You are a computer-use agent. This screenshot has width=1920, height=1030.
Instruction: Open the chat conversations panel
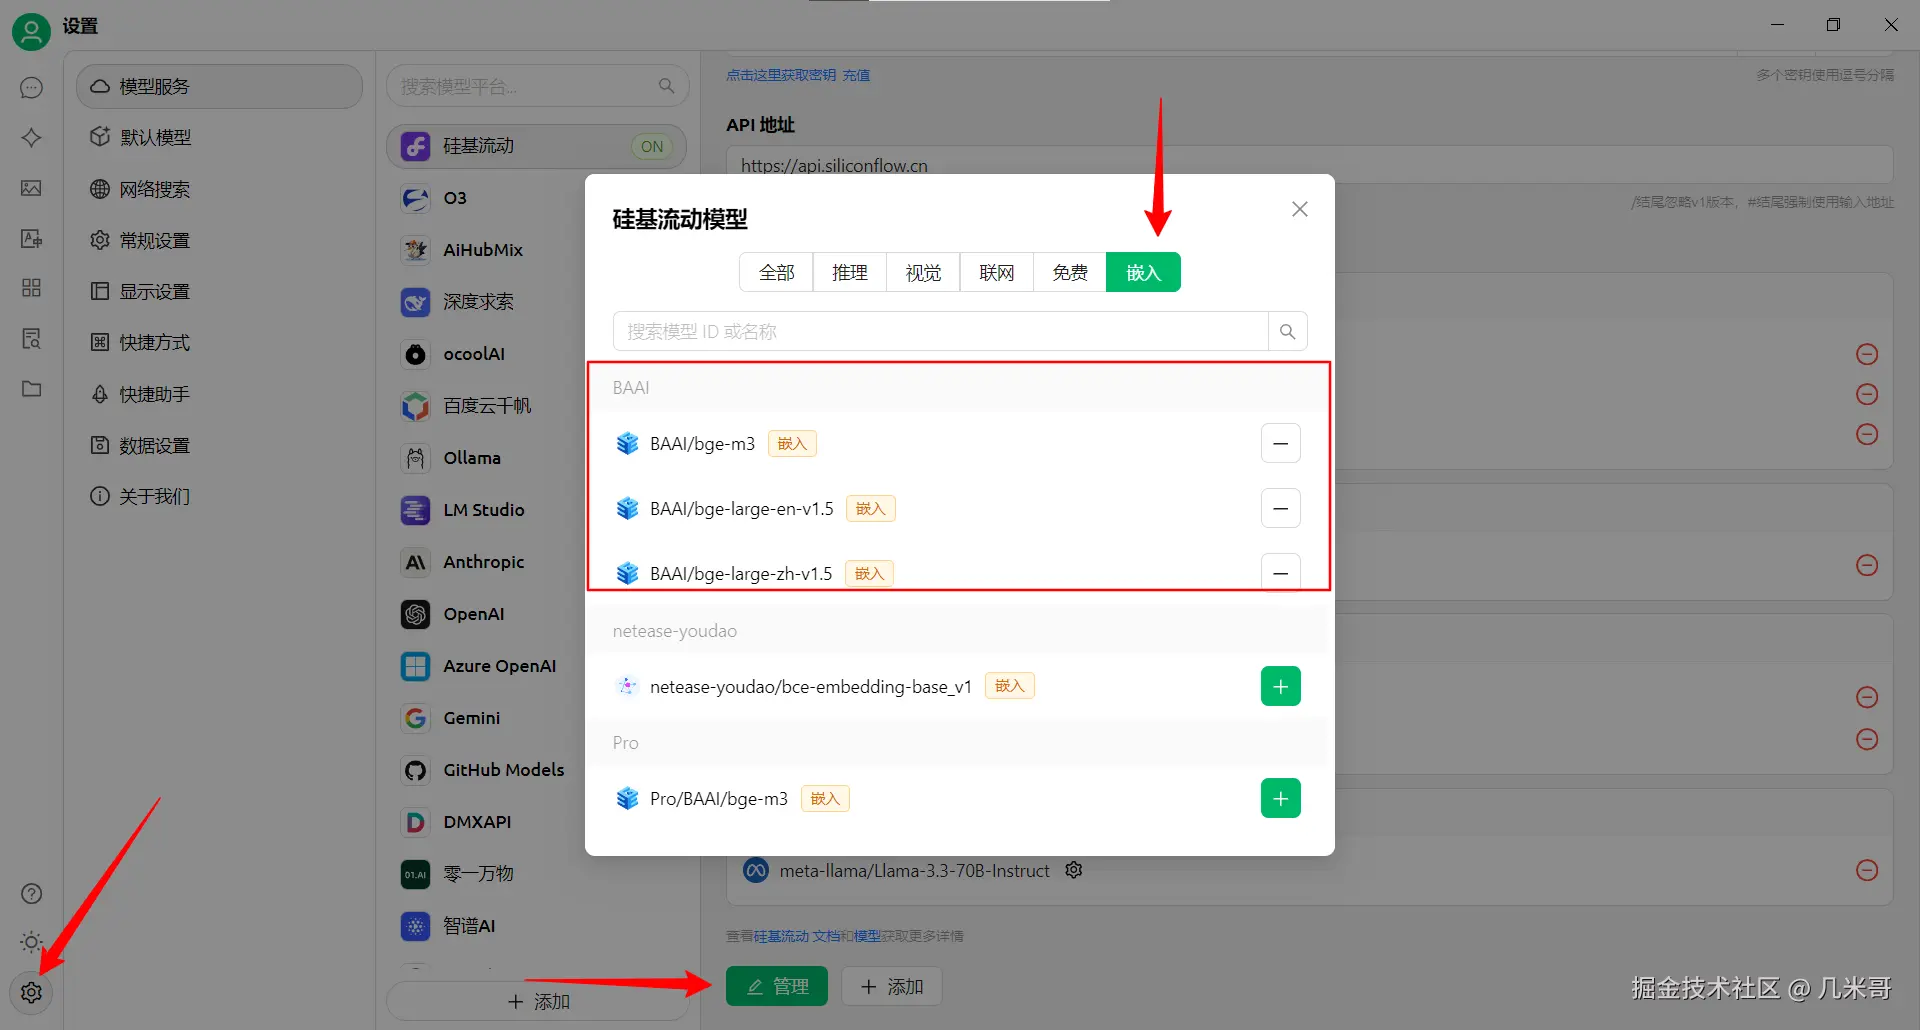[x=31, y=88]
